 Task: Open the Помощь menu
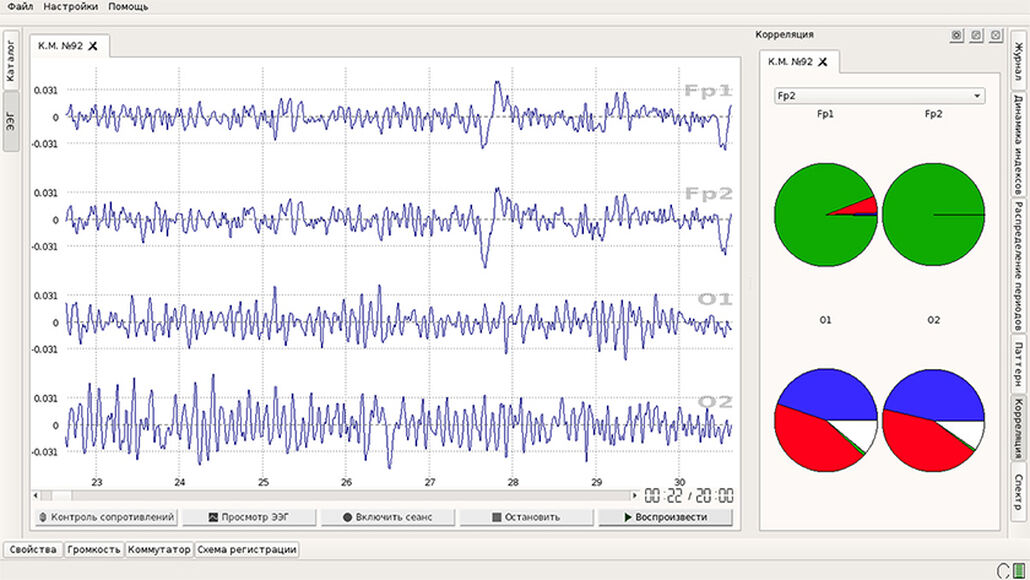pyautogui.click(x=128, y=7)
